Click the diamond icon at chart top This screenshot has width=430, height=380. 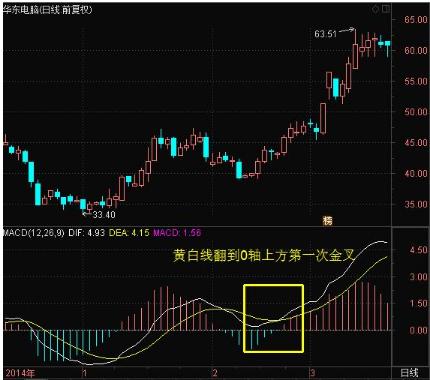coord(376,10)
